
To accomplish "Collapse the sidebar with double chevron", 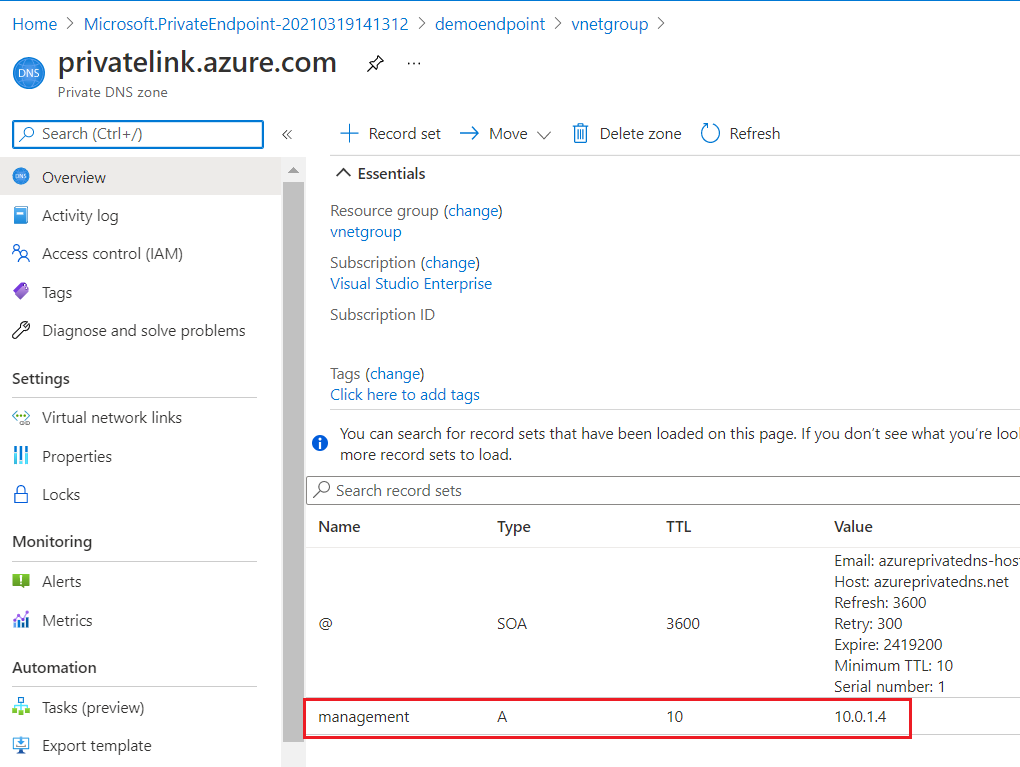I will (x=287, y=134).
